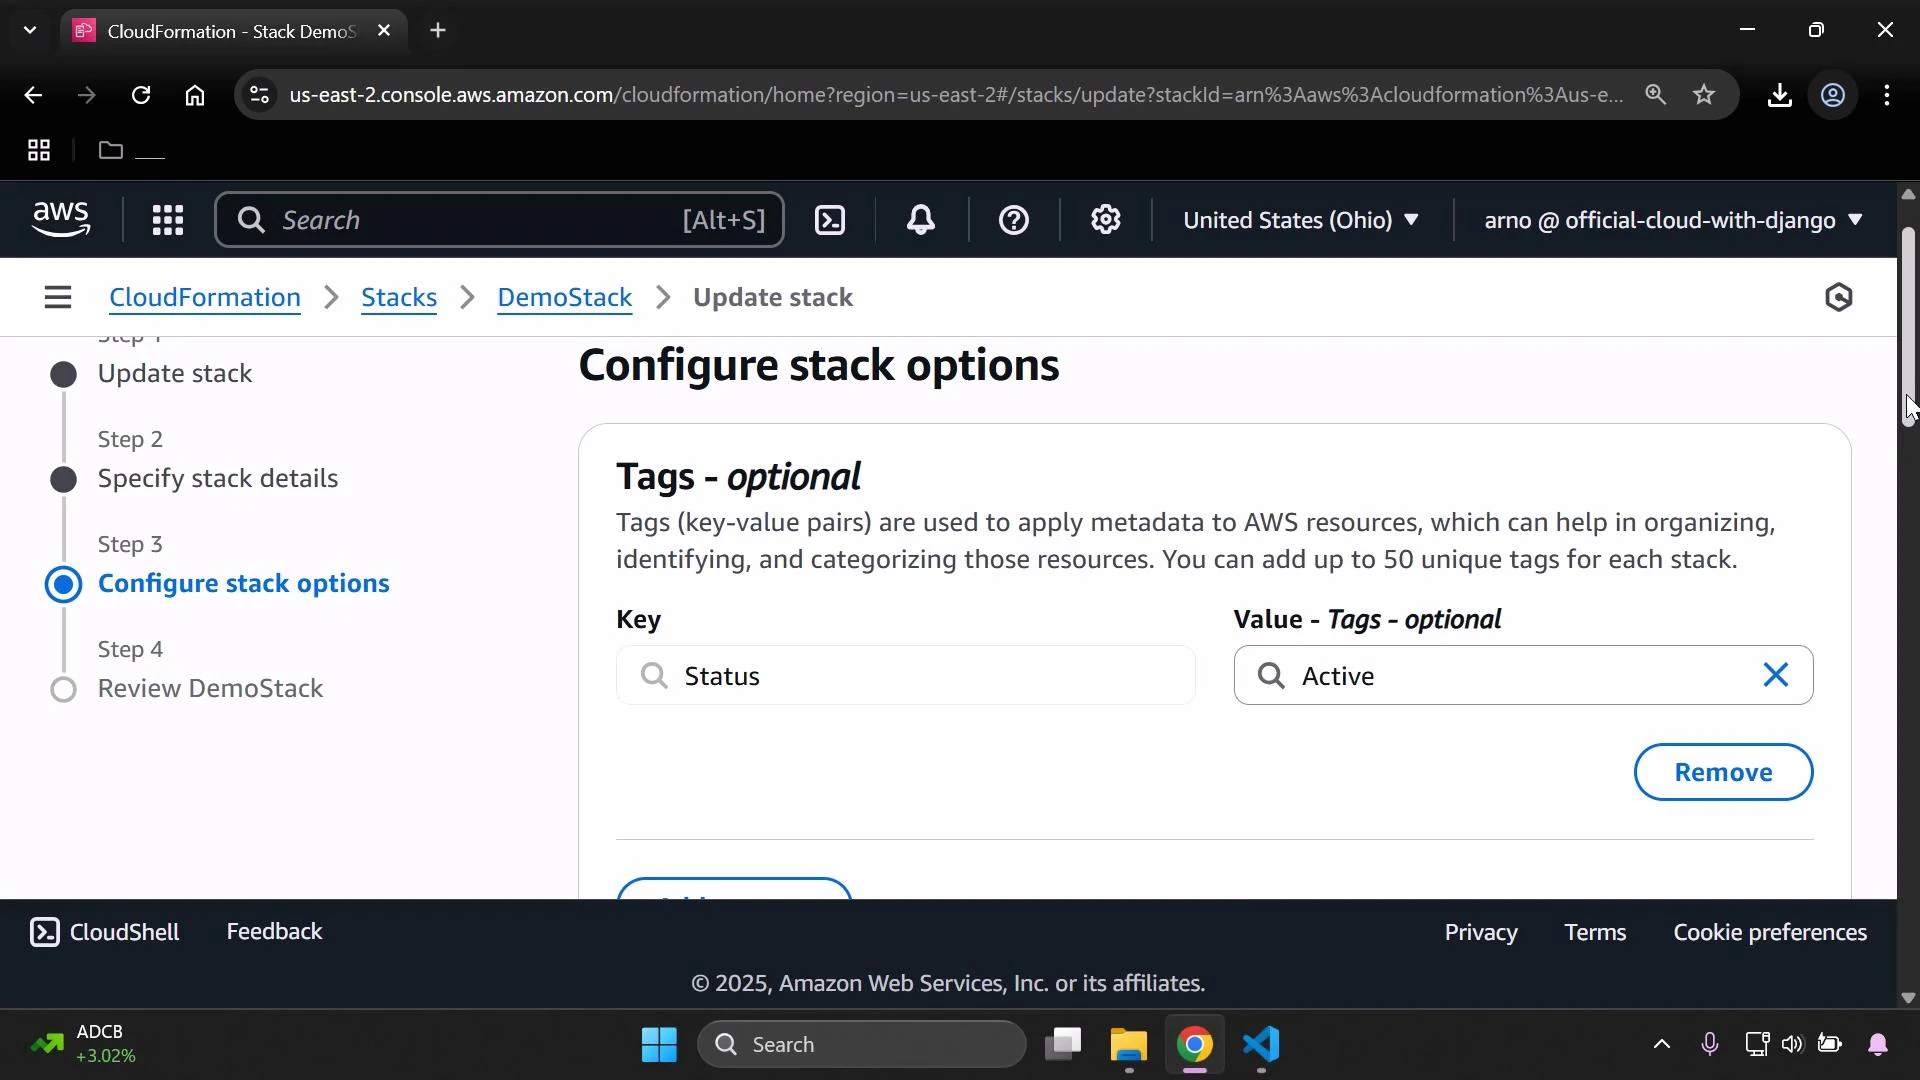Click Remove to delete the Status tag
1920x1080 pixels.
1723,772
